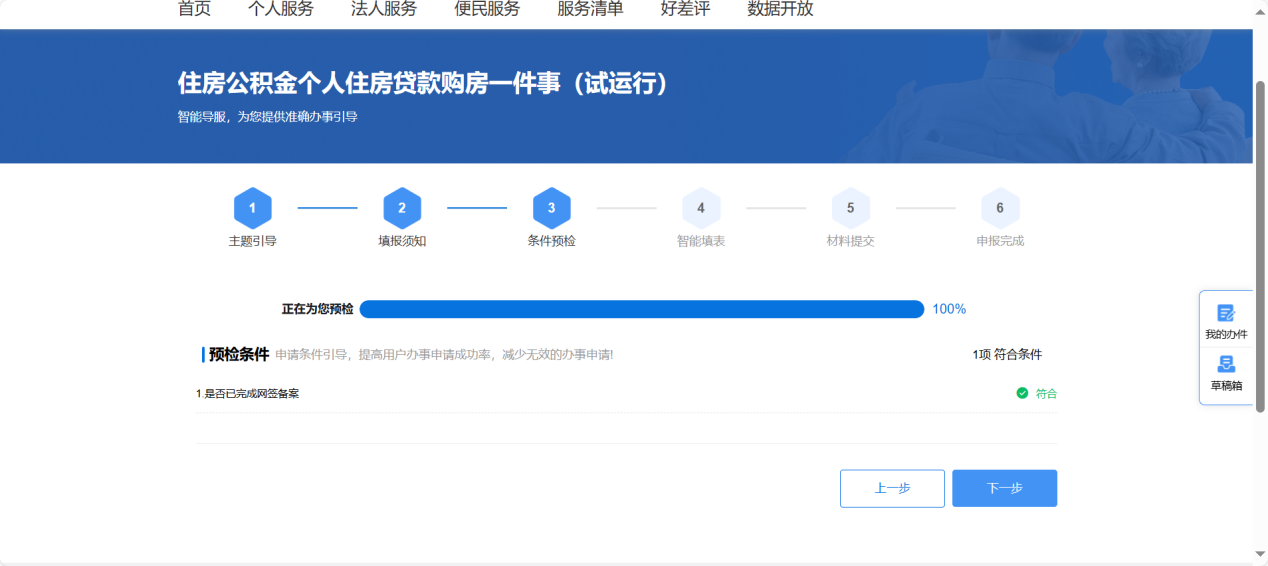Select the 材料提交 step label

851,241
